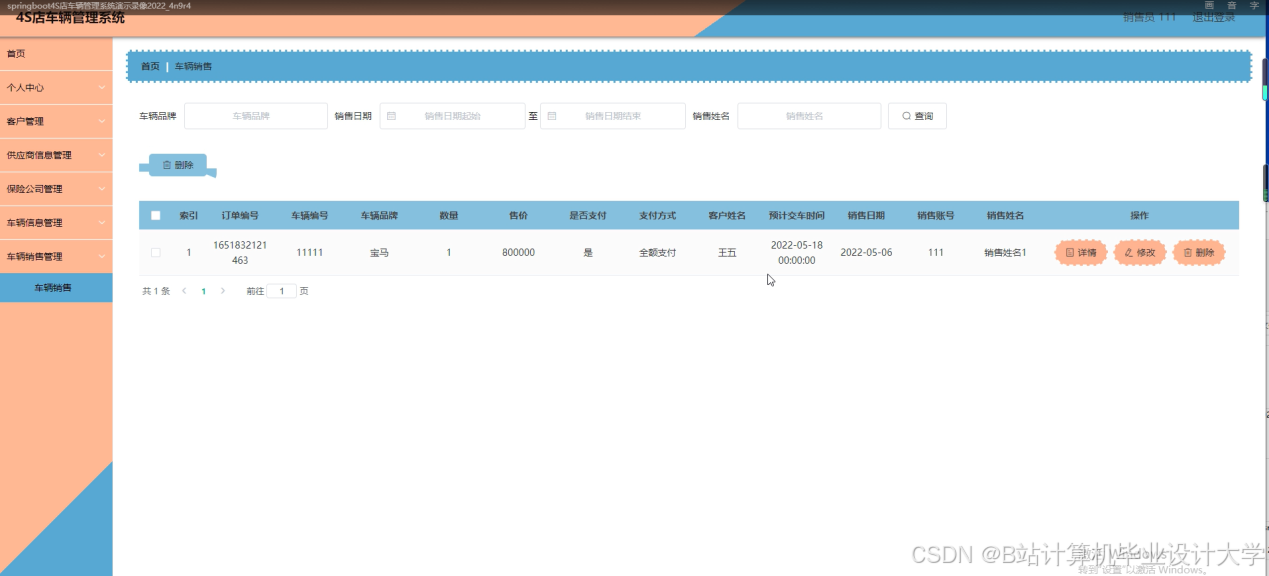The image size is (1269, 576).
Task: Open the 首页 sidebar item
Action: coord(56,53)
